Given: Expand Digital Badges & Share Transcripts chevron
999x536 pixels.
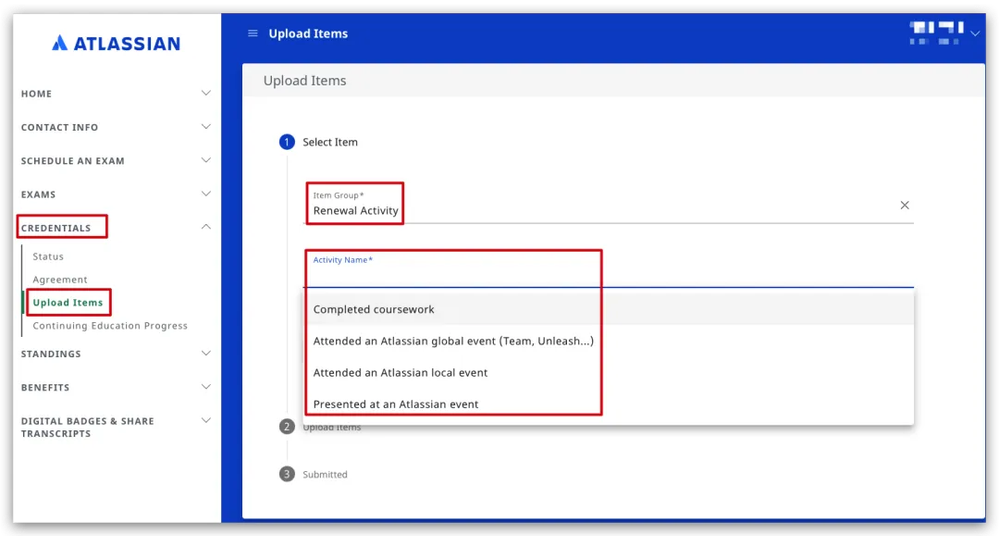Looking at the screenshot, I should 206,421.
